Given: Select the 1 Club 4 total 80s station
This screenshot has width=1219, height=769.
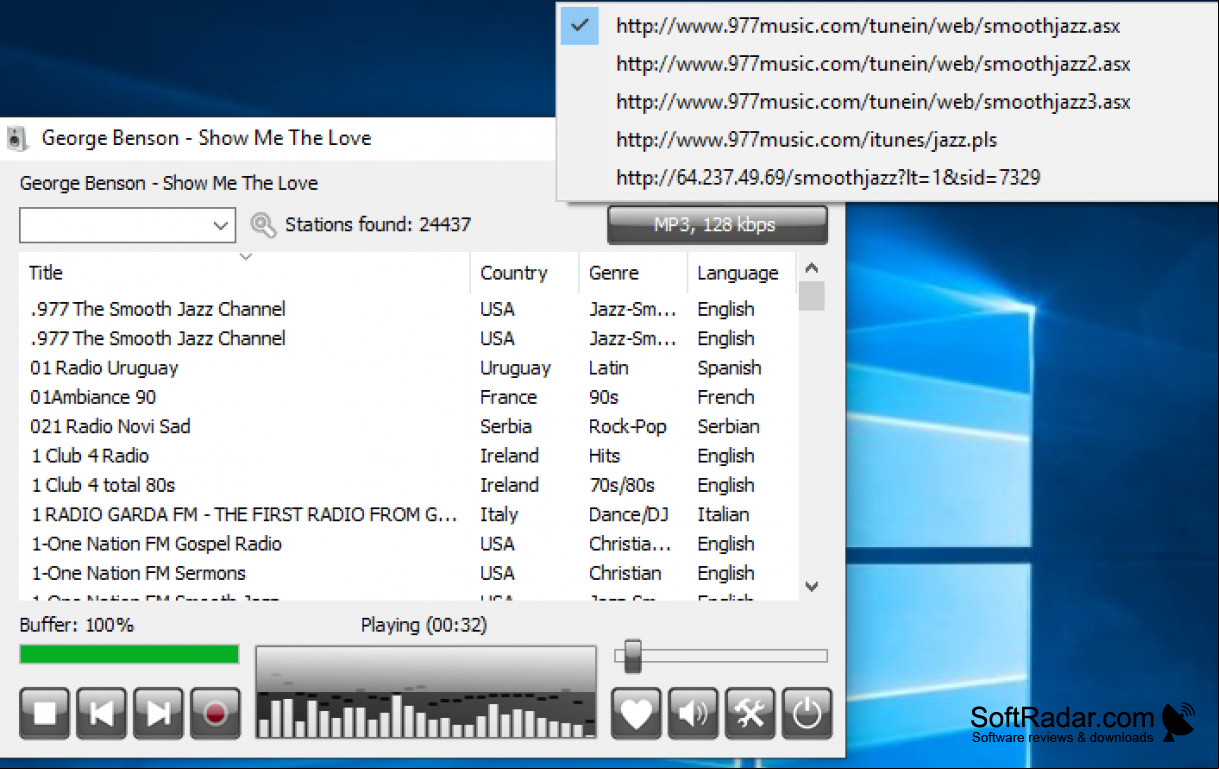Looking at the screenshot, I should click(x=410, y=485).
